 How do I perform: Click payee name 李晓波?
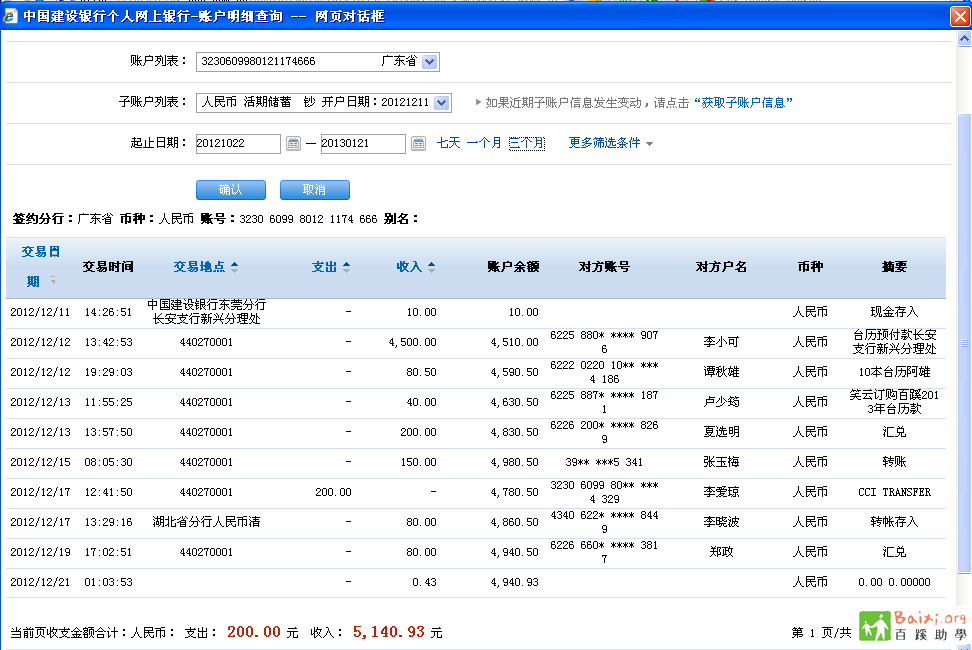point(721,522)
